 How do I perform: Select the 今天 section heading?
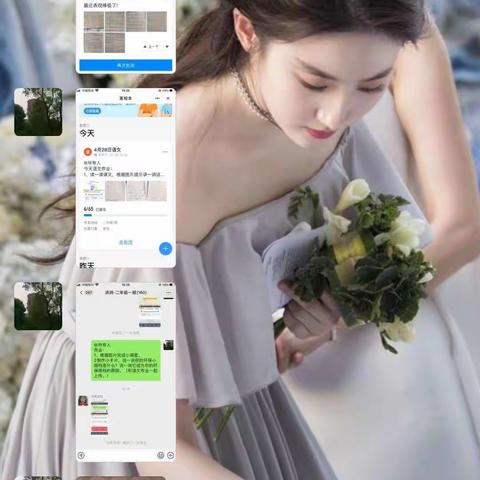87,133
